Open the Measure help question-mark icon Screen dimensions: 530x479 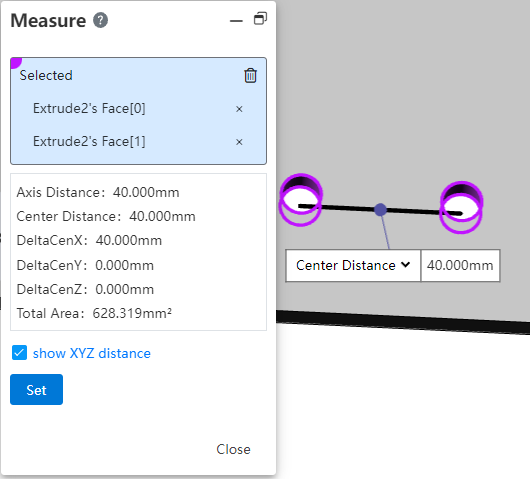[x=100, y=20]
